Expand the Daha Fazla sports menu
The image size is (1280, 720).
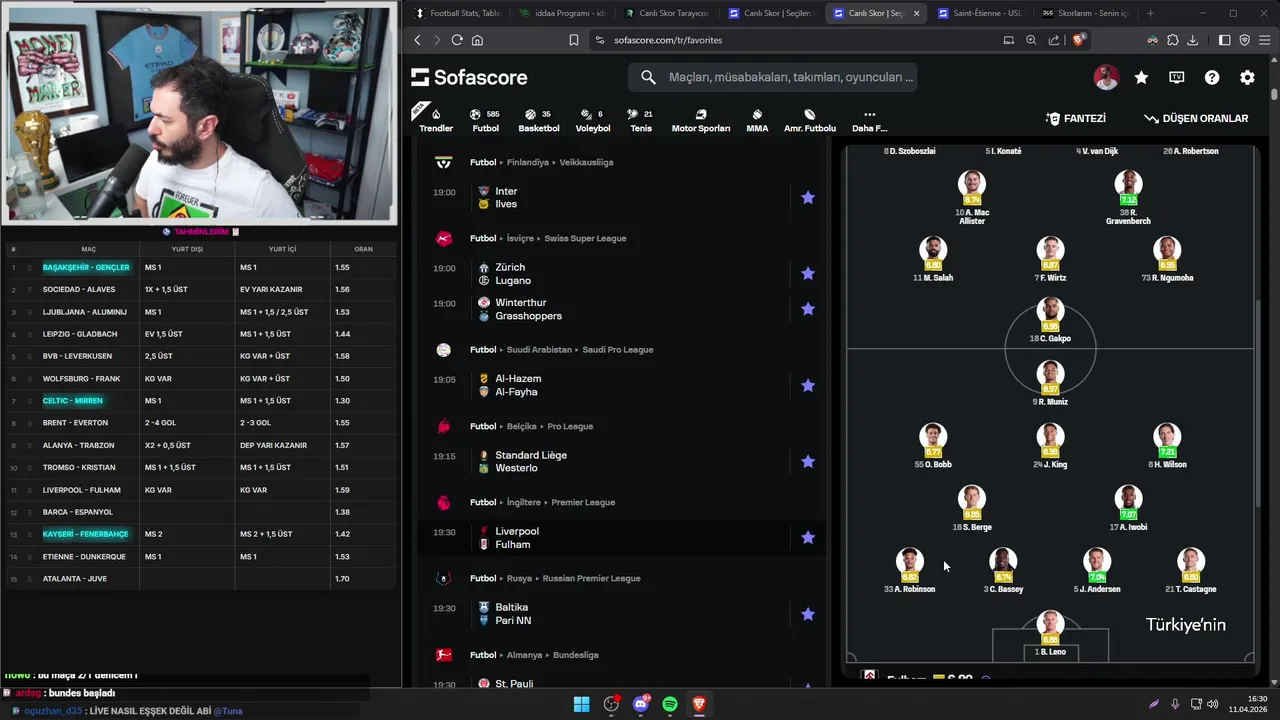(x=869, y=120)
